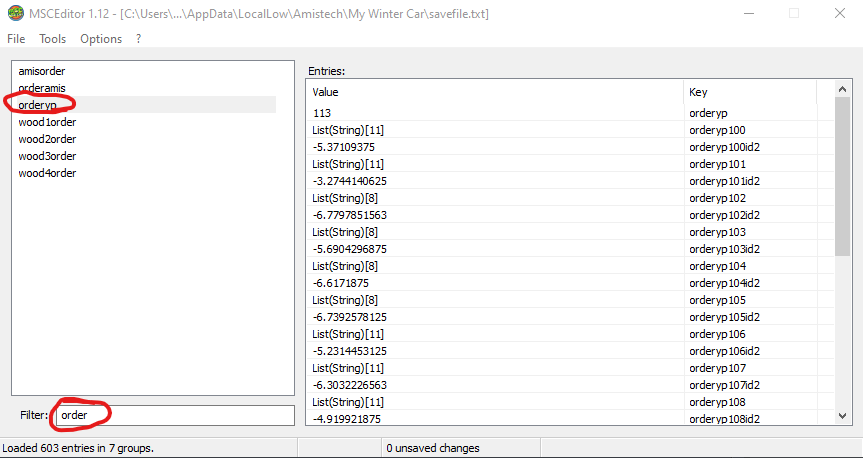Image resolution: width=863 pixels, height=458 pixels.
Task: Select the wood4order group
Action: (47, 173)
